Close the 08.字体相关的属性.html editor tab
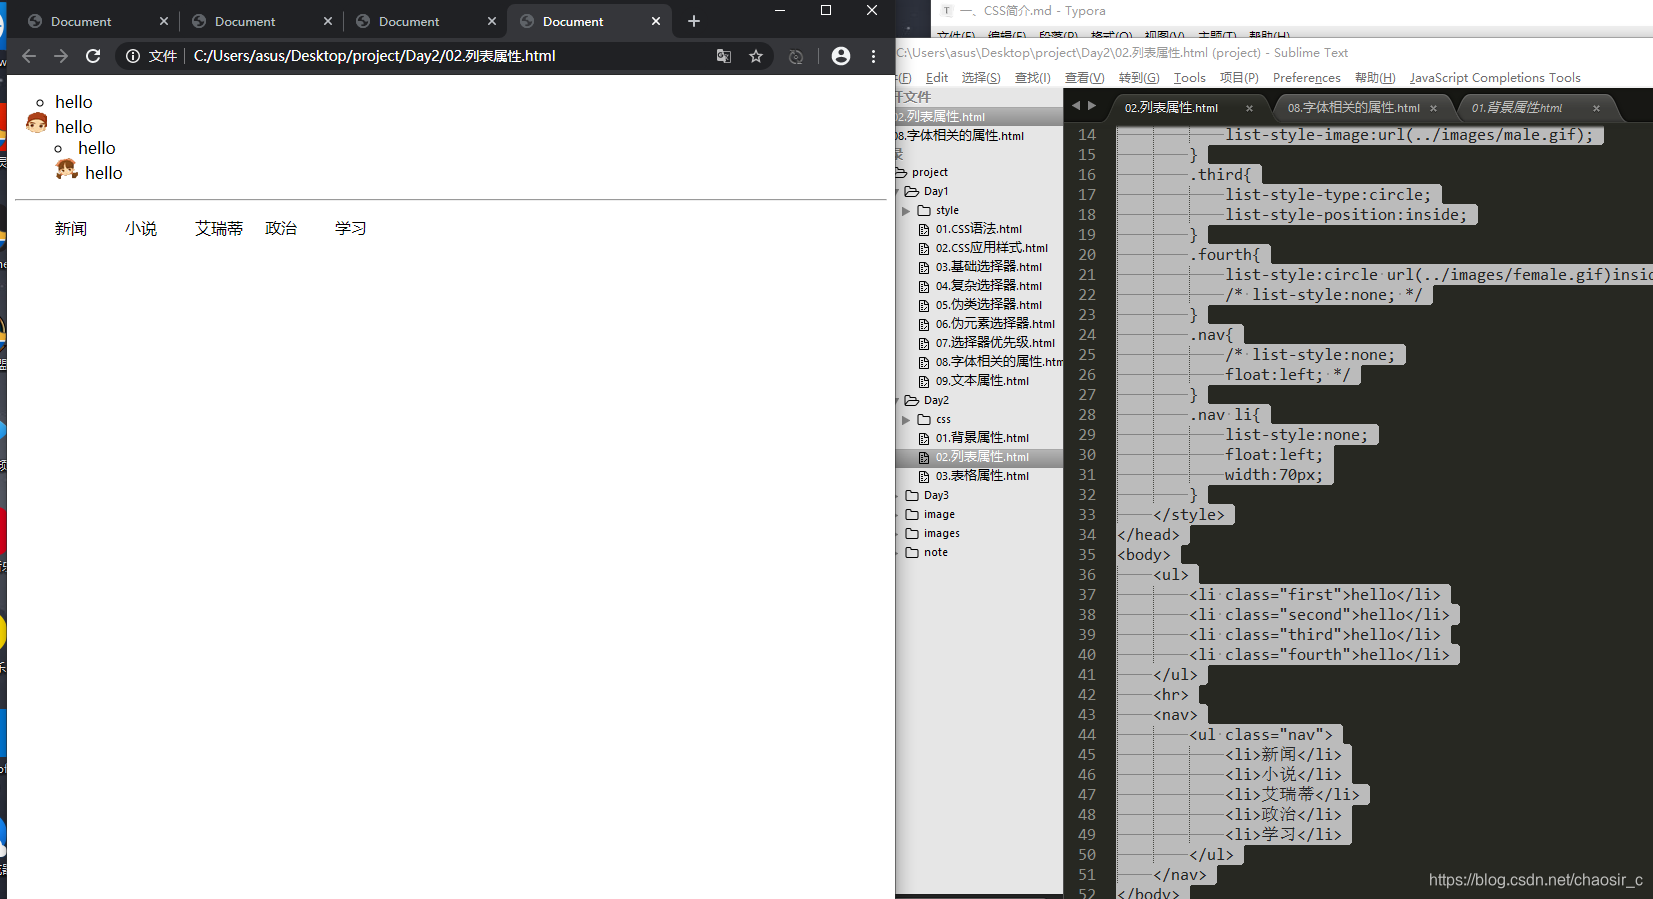 coord(1433,108)
